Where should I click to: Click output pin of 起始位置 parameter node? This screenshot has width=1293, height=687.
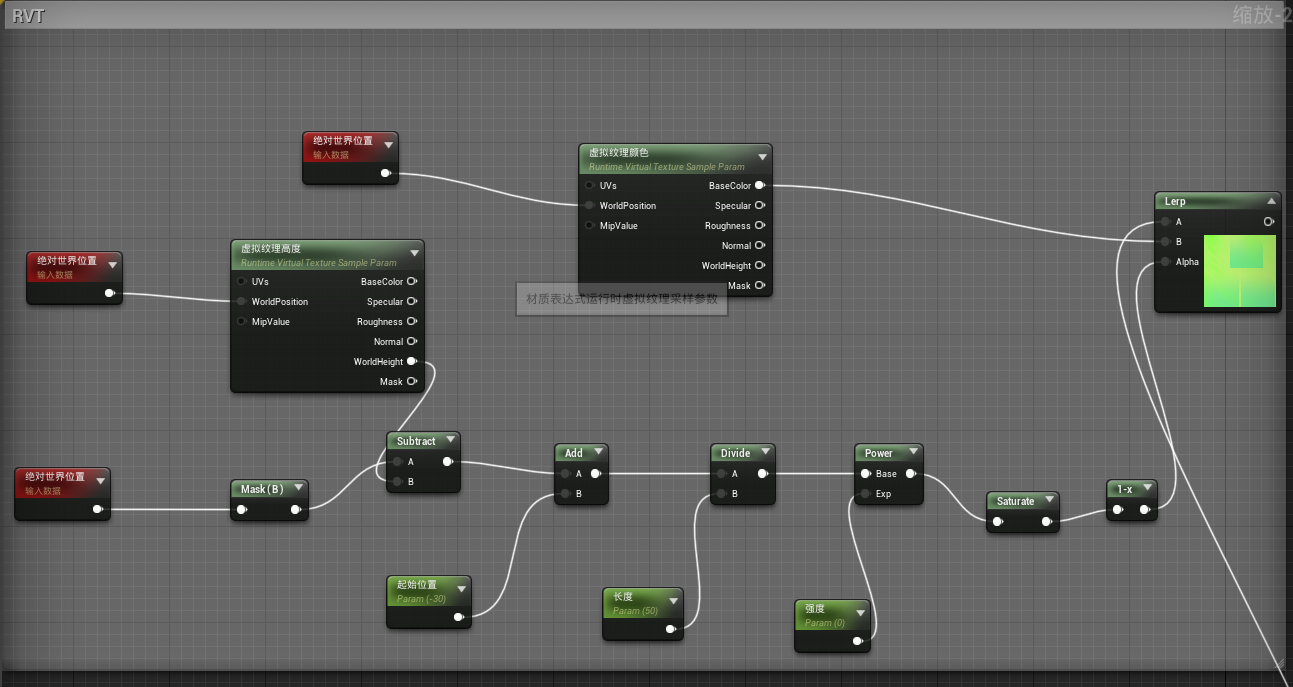click(x=459, y=617)
